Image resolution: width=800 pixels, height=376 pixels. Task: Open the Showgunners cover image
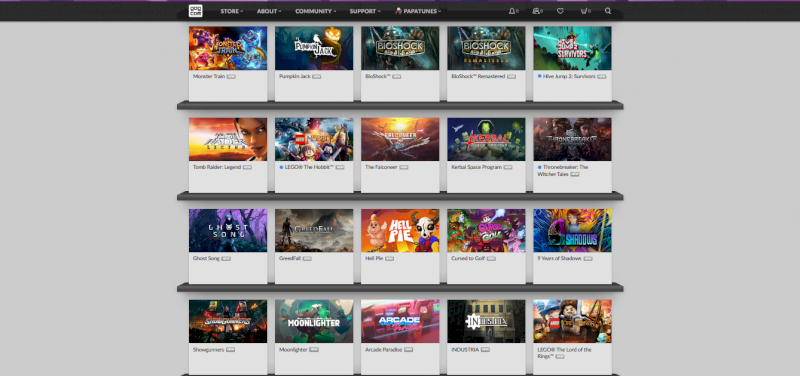pyautogui.click(x=228, y=321)
